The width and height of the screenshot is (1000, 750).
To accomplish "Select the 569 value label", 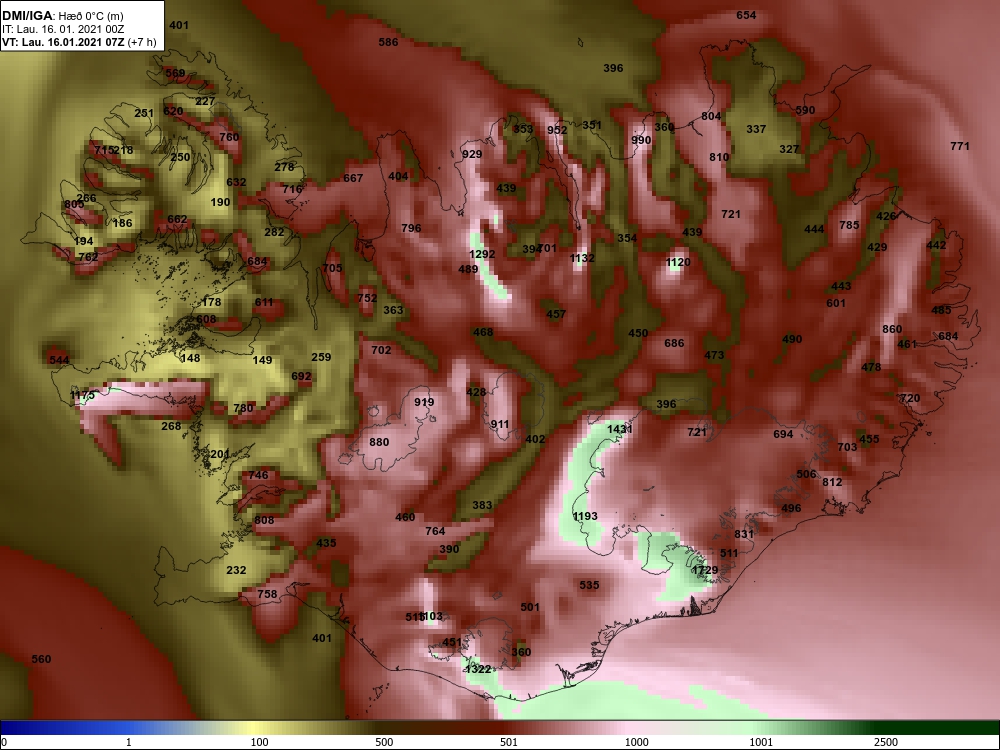I will [175, 73].
